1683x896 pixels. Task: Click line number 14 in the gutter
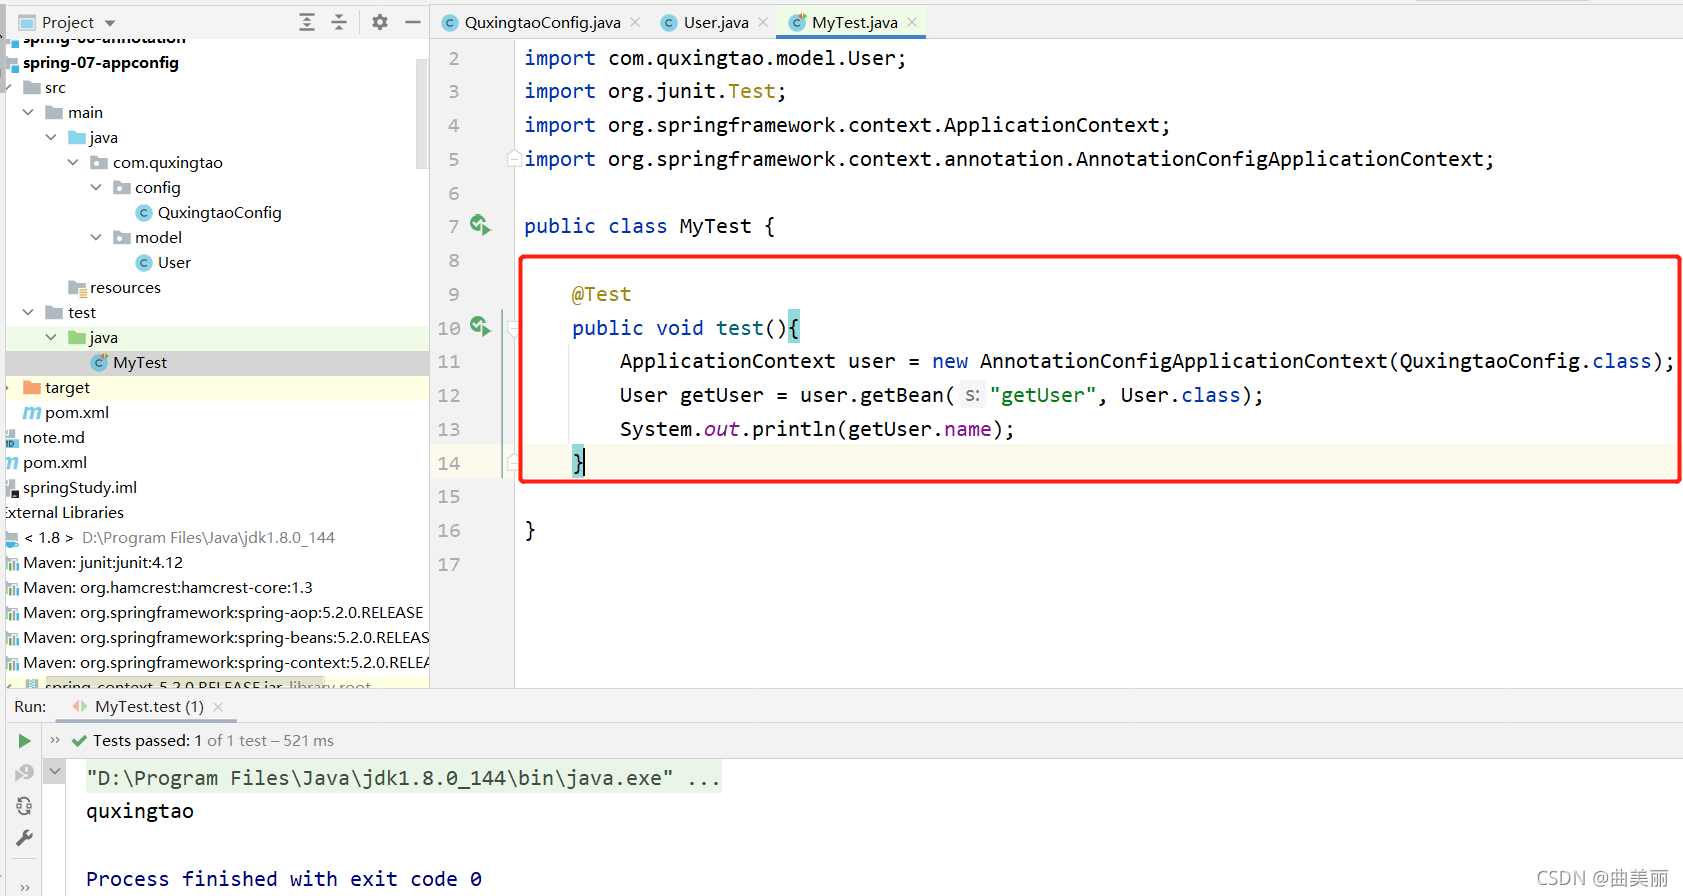coord(449,463)
